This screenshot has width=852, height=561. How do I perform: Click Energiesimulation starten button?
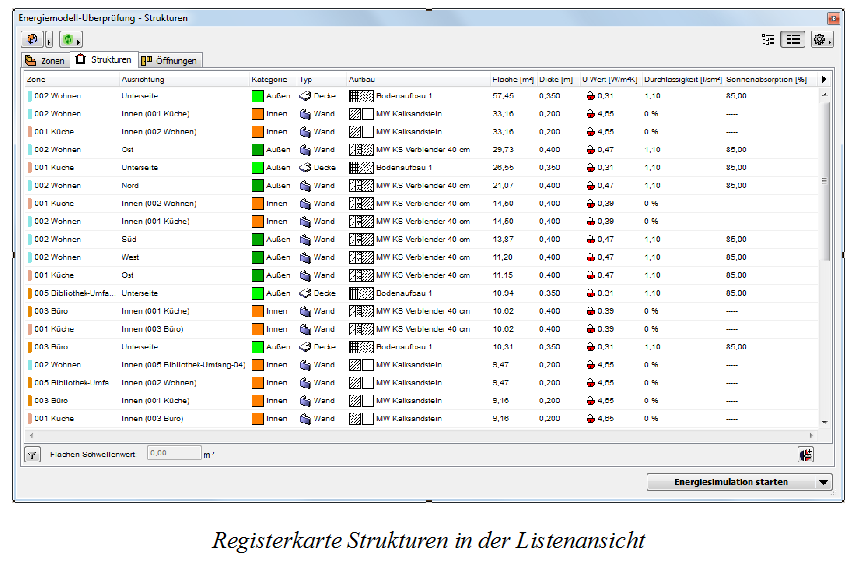tap(731, 482)
